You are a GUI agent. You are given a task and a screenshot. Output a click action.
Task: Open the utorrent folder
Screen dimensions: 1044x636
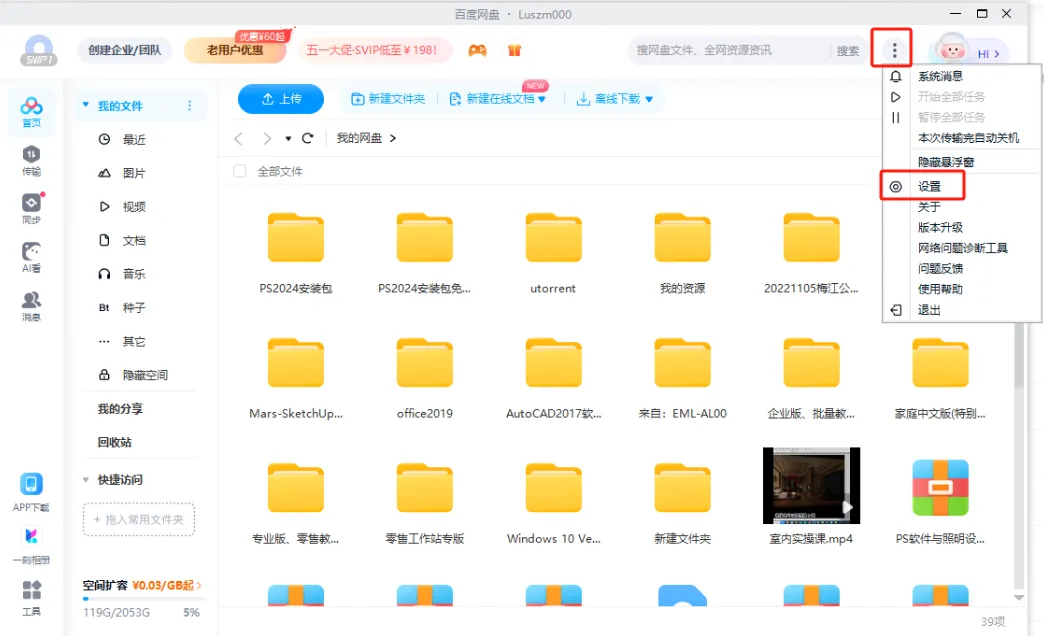tap(553, 253)
